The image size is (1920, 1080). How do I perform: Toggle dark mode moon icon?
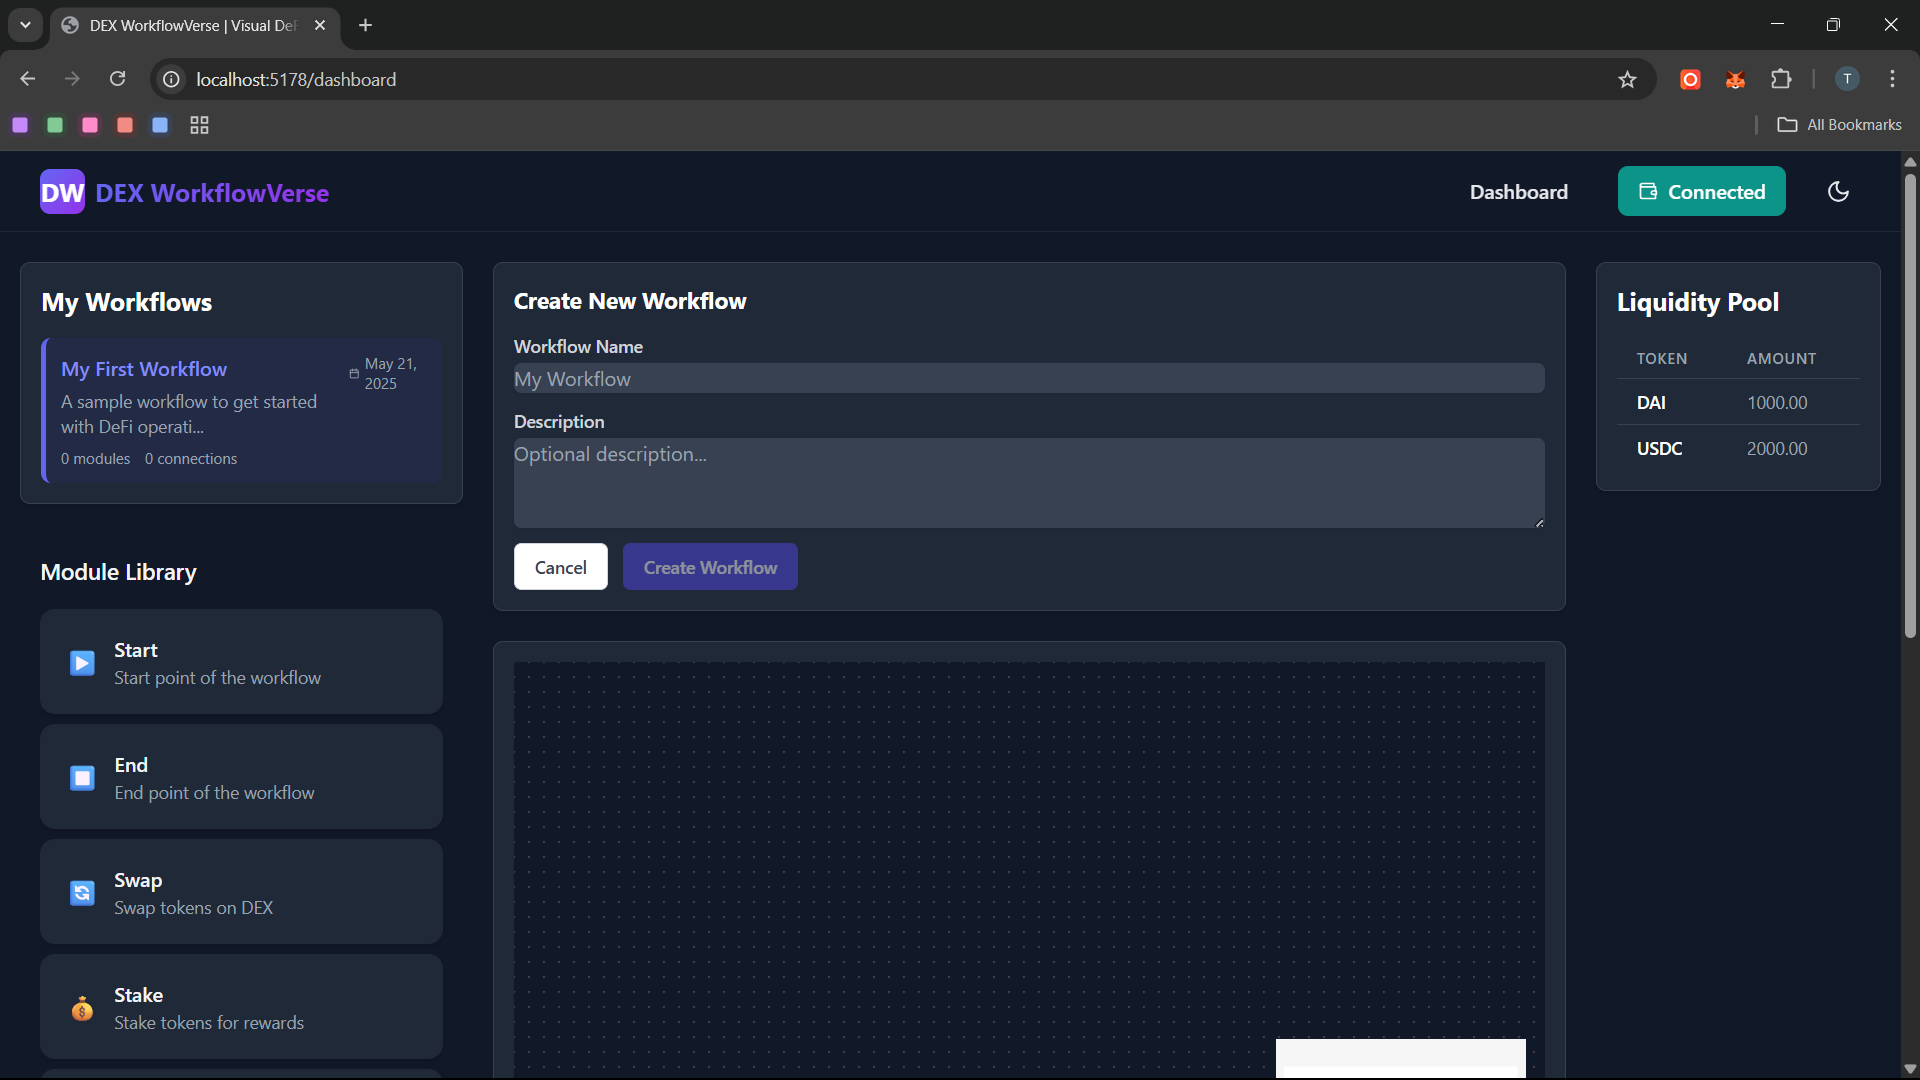[x=1838, y=192]
